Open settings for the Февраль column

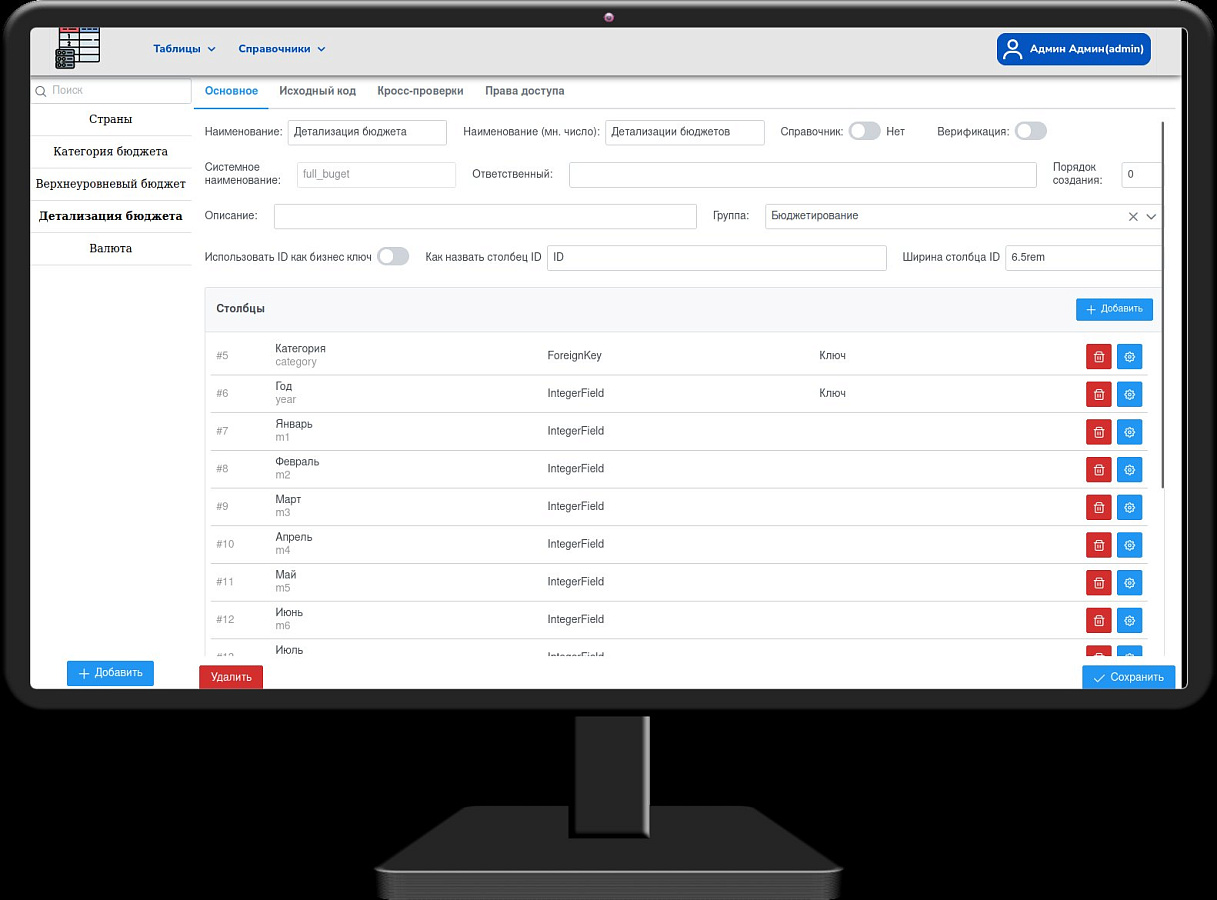(x=1130, y=470)
